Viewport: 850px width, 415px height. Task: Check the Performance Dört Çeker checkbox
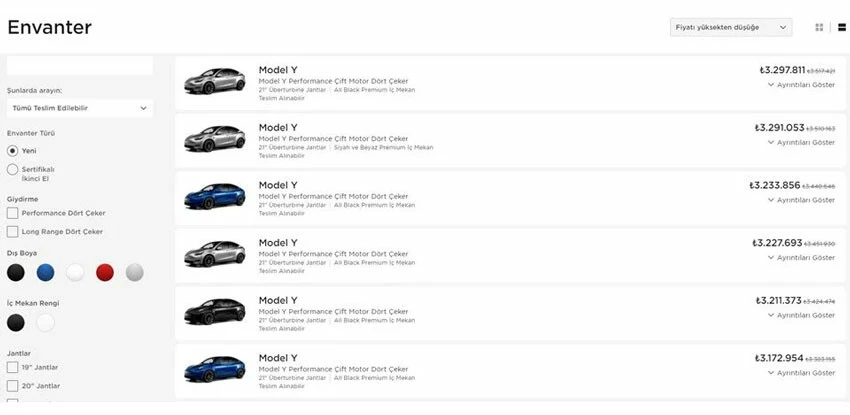[12, 213]
